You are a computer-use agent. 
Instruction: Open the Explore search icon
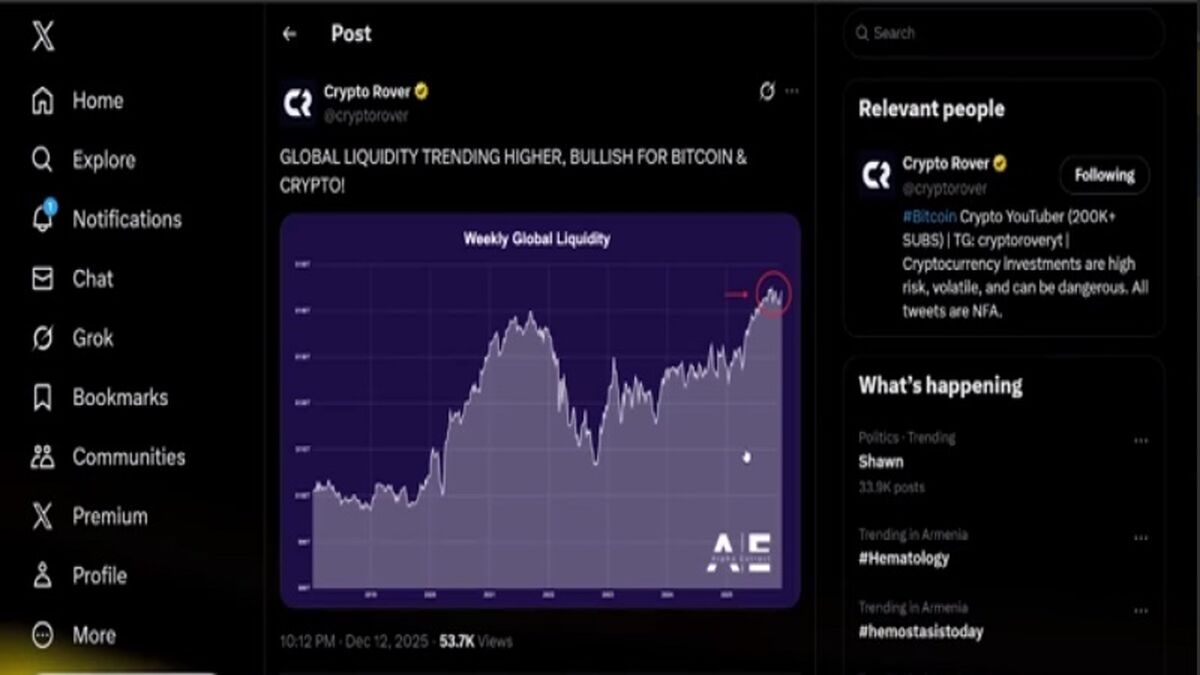[x=42, y=160]
